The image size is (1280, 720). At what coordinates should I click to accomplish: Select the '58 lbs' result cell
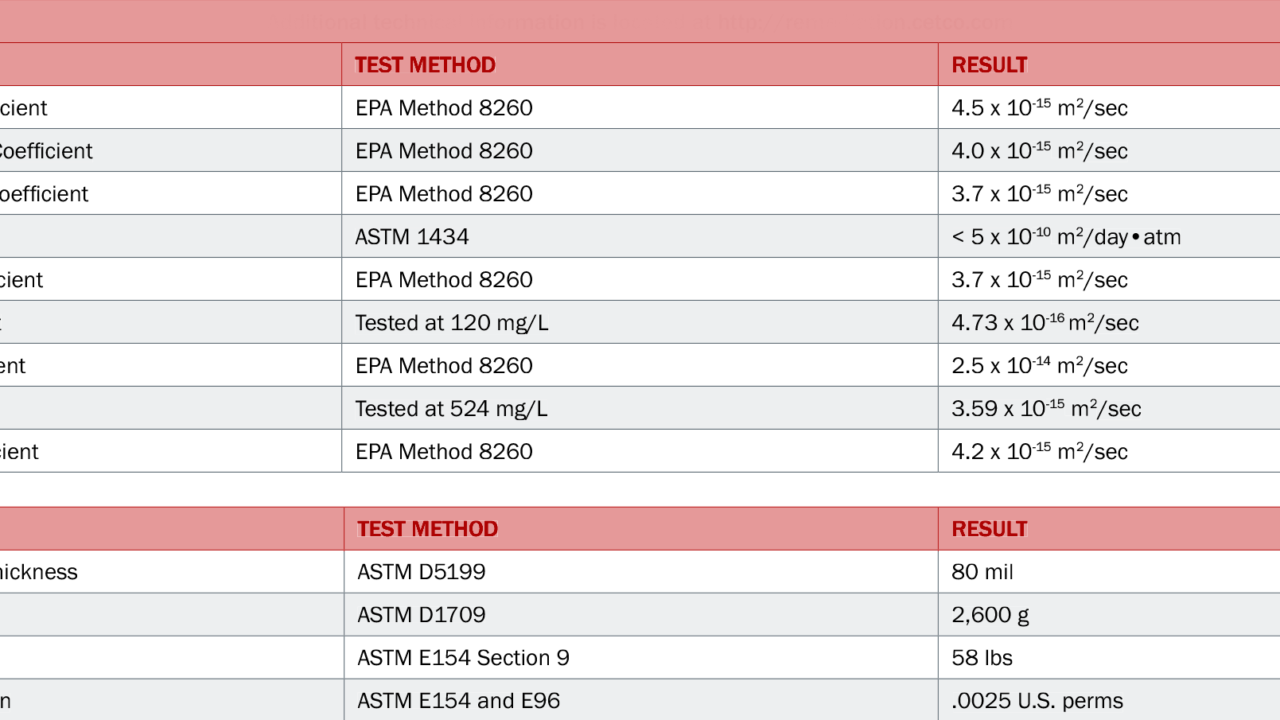pyautogui.click(x=982, y=658)
